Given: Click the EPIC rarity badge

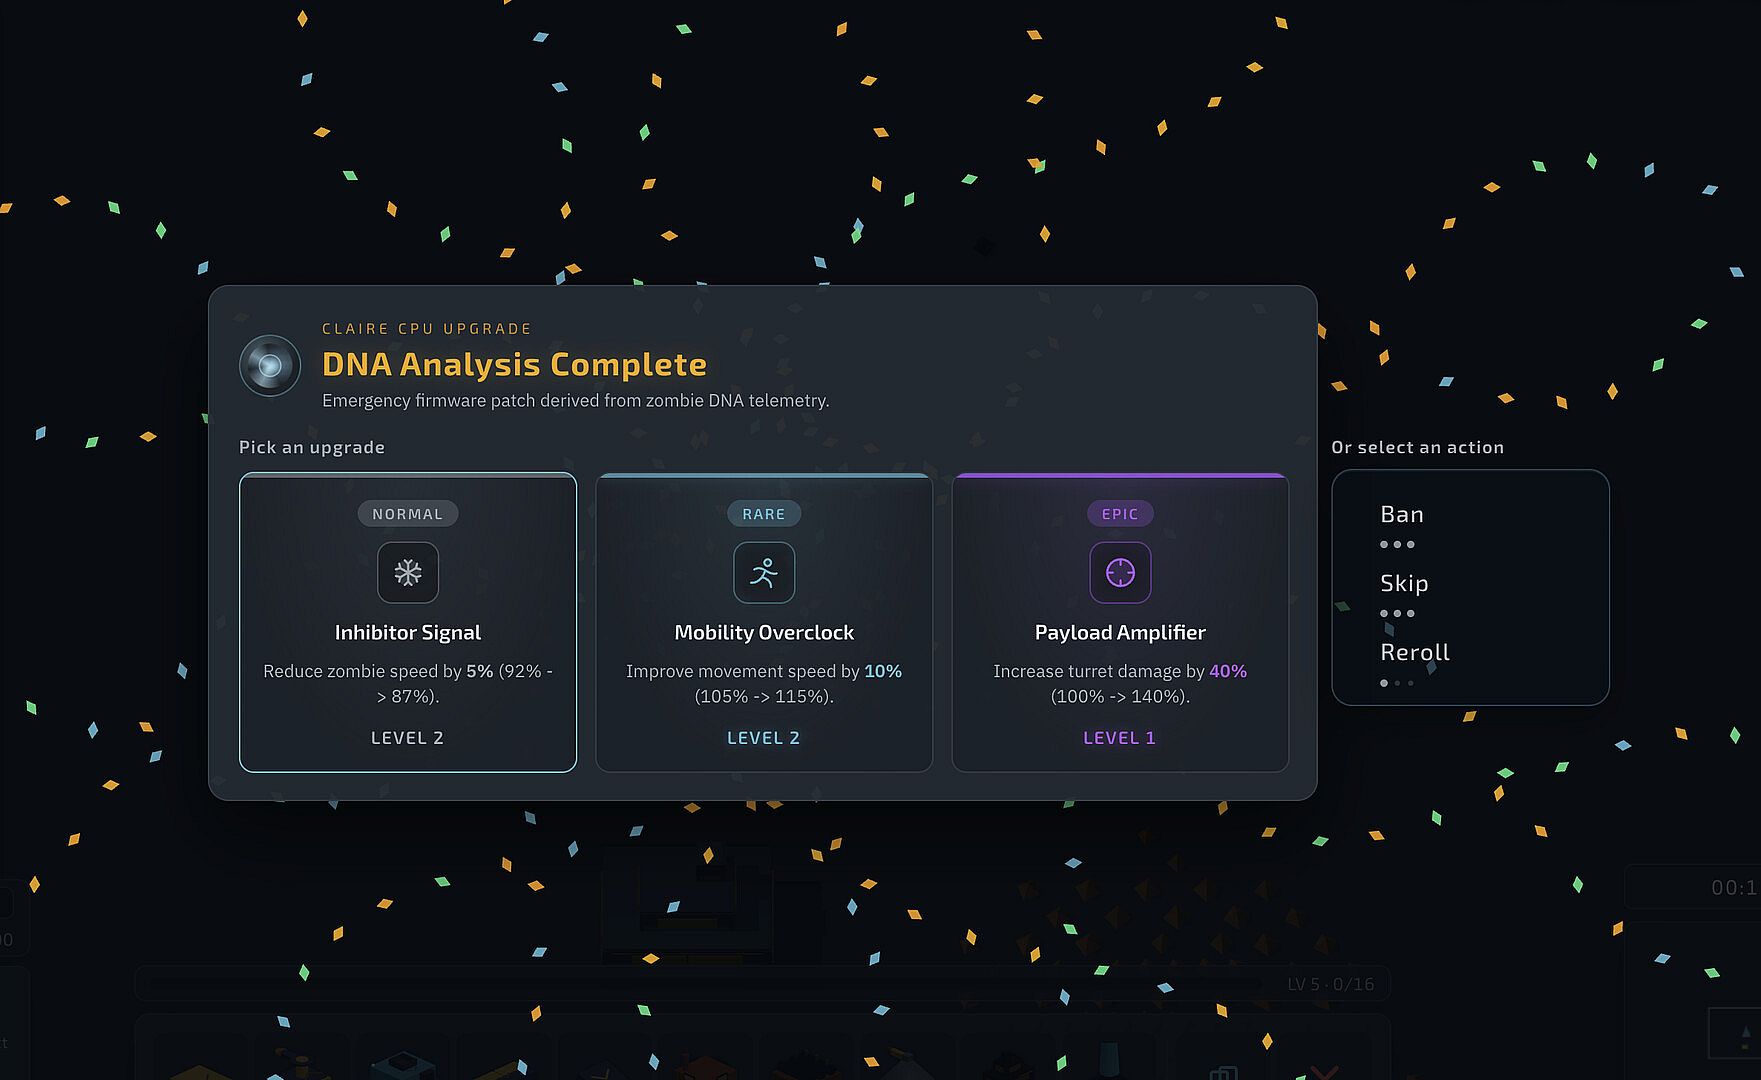Looking at the screenshot, I should click(1120, 514).
